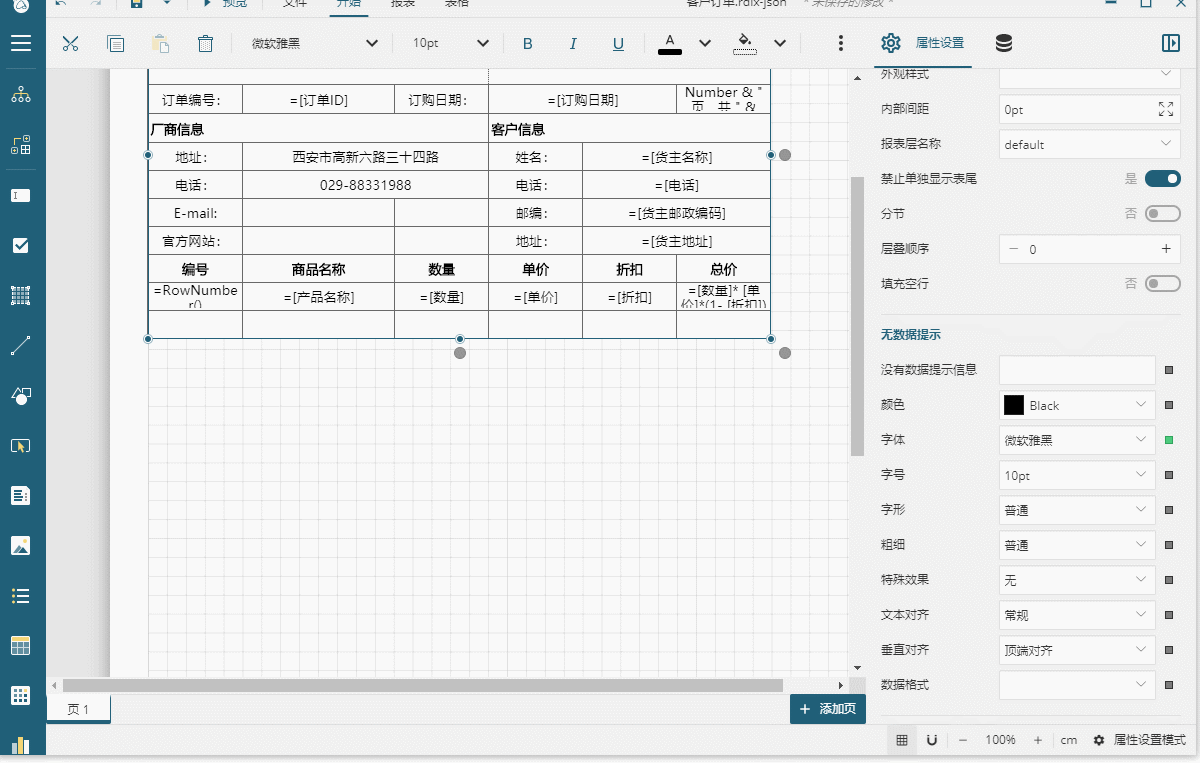Enable the 填充空行 switch
This screenshot has width=1200, height=763.
click(x=1163, y=284)
